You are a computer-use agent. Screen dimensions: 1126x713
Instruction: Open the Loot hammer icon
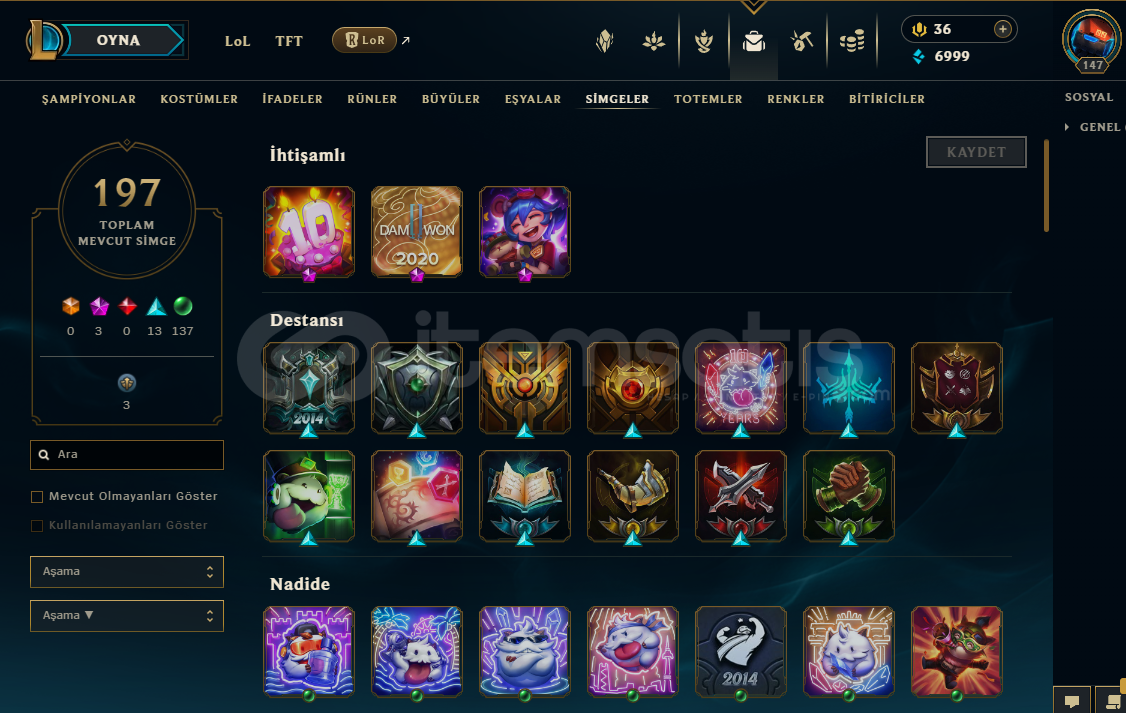tap(801, 41)
